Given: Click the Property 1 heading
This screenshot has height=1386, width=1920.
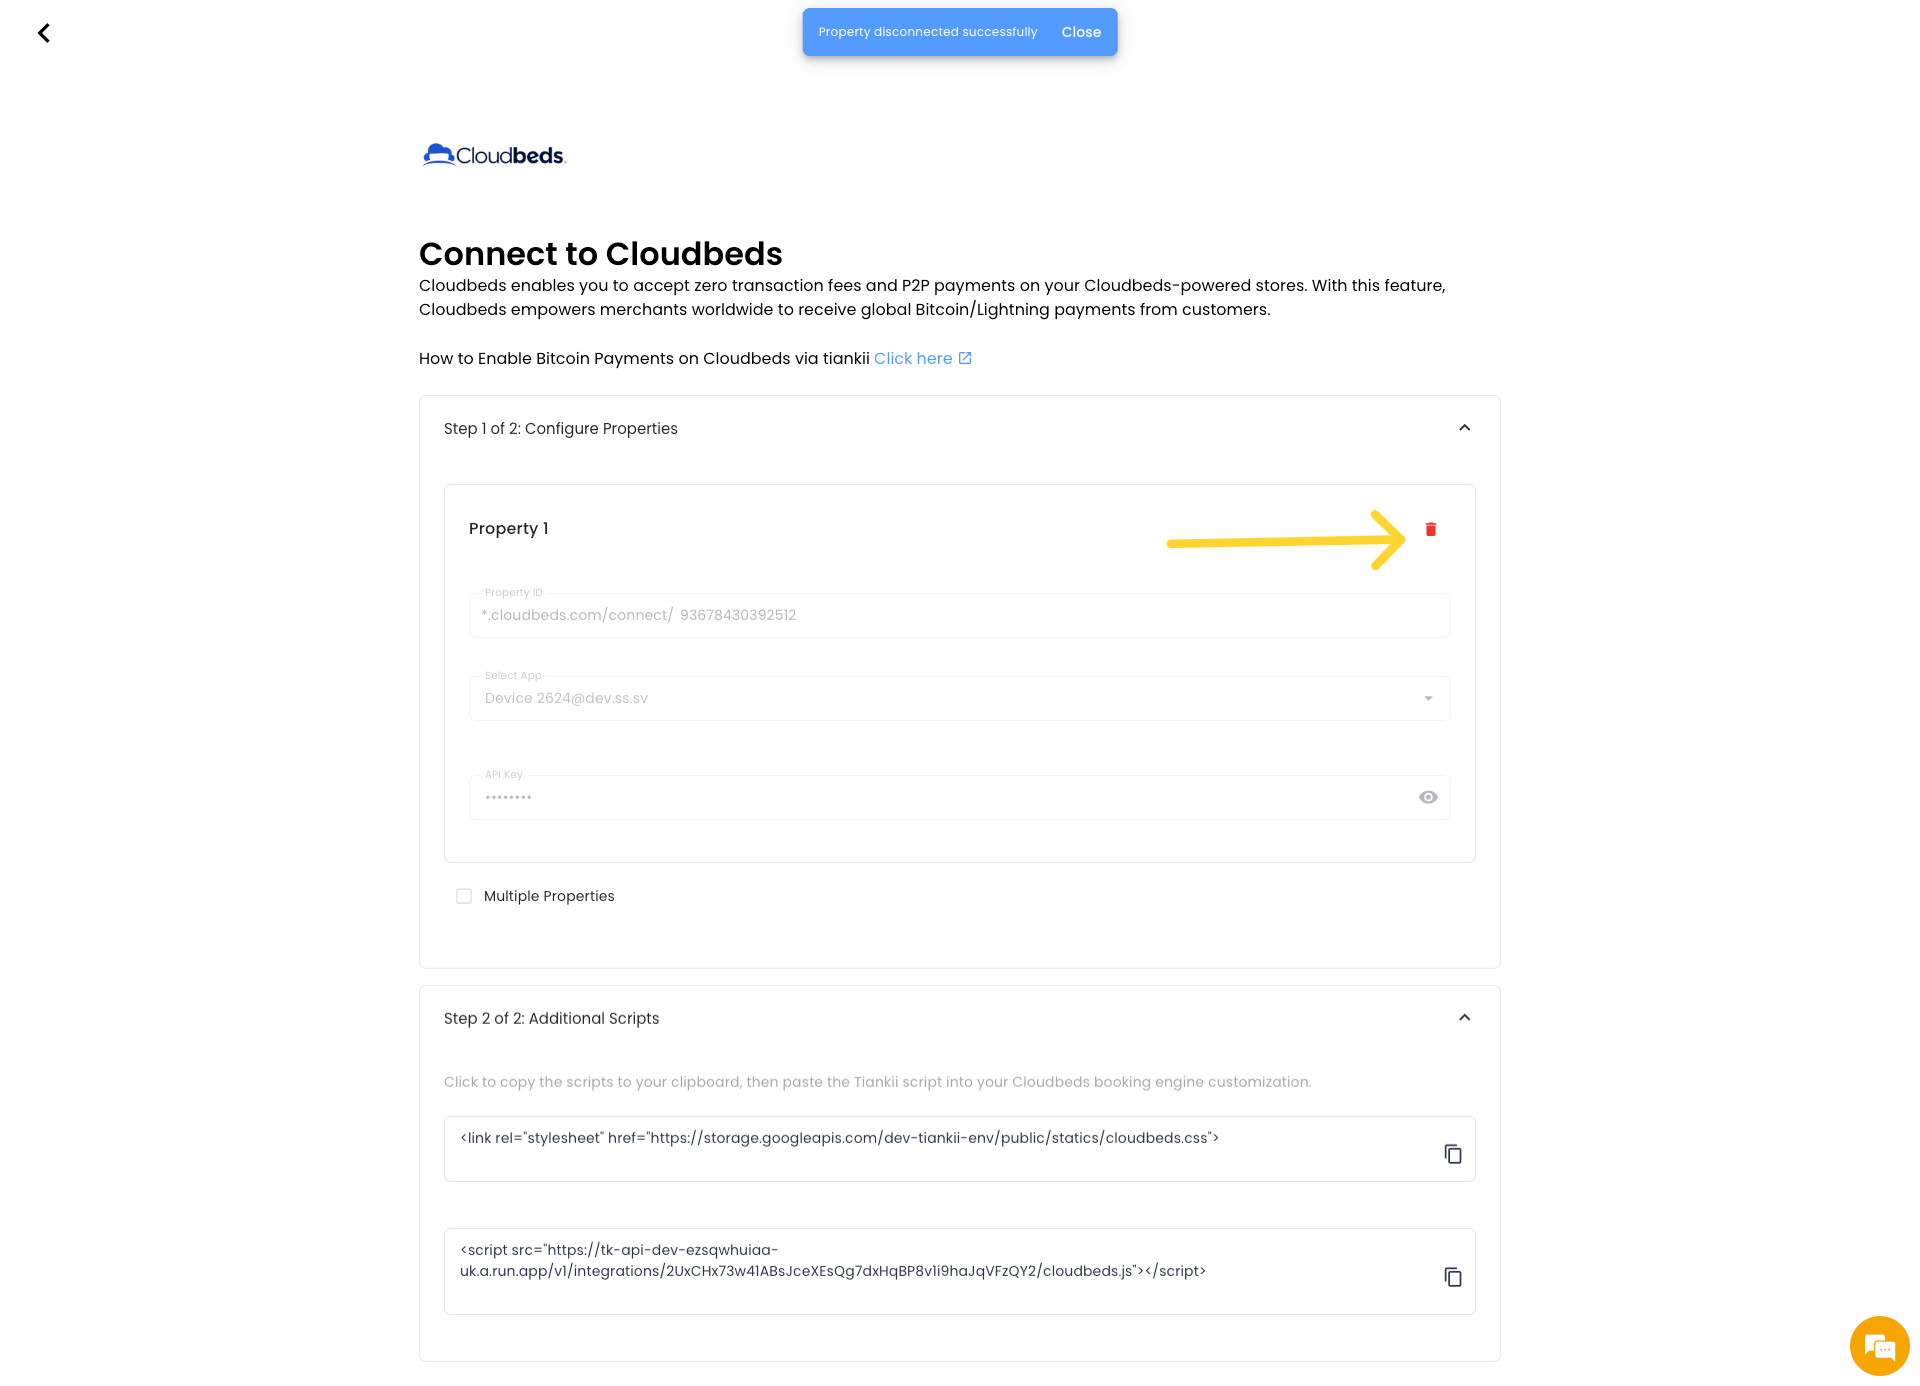Looking at the screenshot, I should point(508,528).
